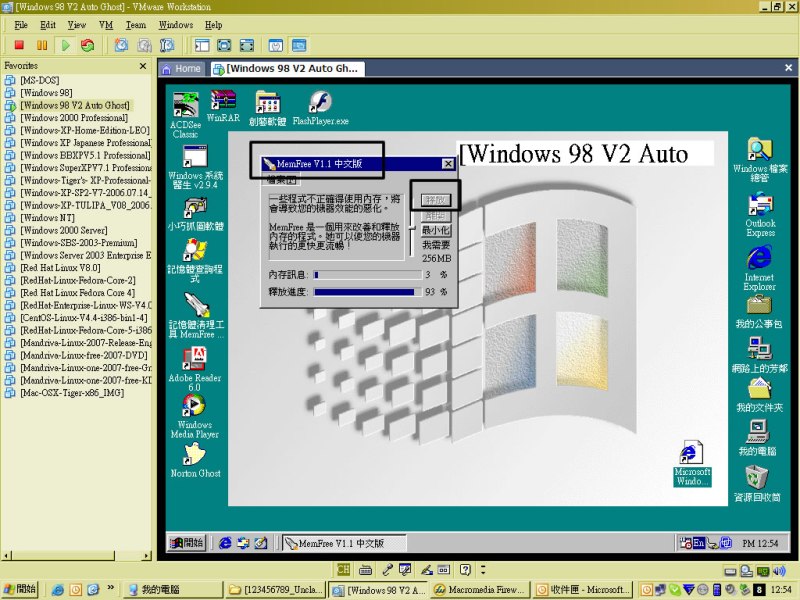Toggle the sidebar show/hide toolbar button
Image resolution: width=800 pixels, height=600 pixels.
pyautogui.click(x=202, y=45)
